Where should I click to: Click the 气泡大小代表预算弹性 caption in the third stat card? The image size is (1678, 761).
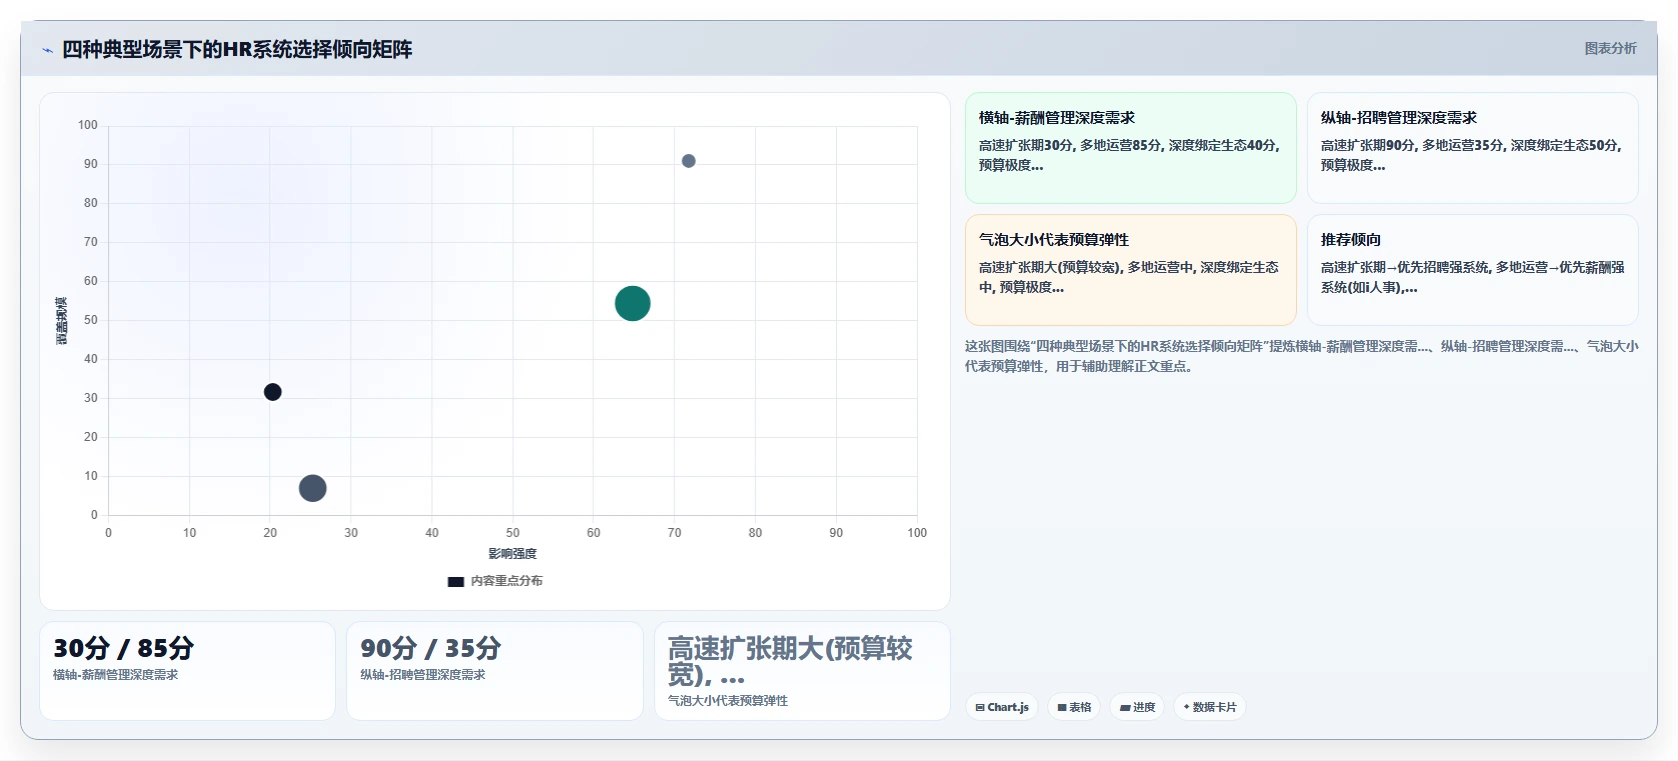coord(728,701)
